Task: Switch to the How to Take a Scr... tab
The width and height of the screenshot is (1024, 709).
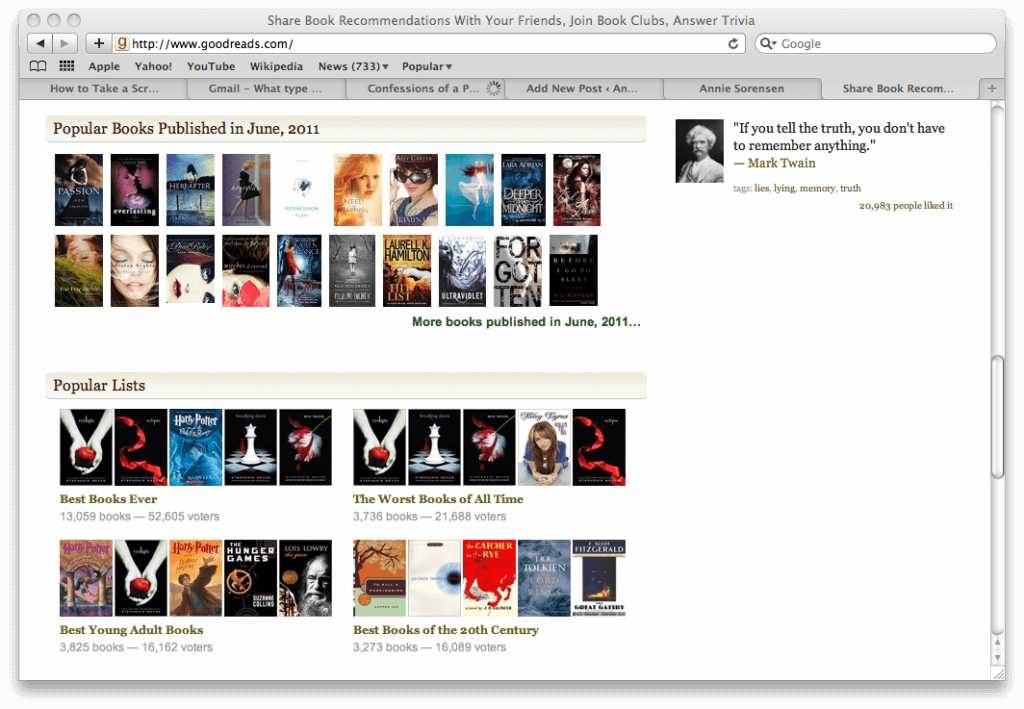Action: click(104, 88)
